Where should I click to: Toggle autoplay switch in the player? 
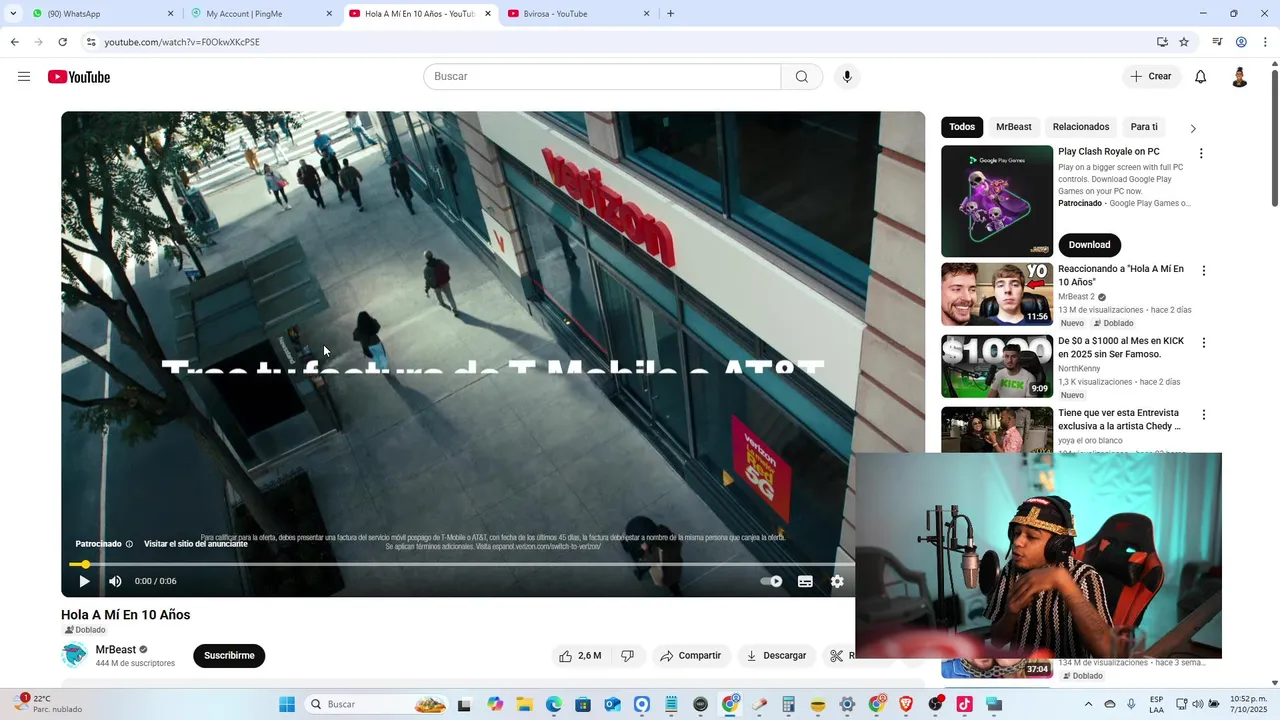tap(771, 581)
